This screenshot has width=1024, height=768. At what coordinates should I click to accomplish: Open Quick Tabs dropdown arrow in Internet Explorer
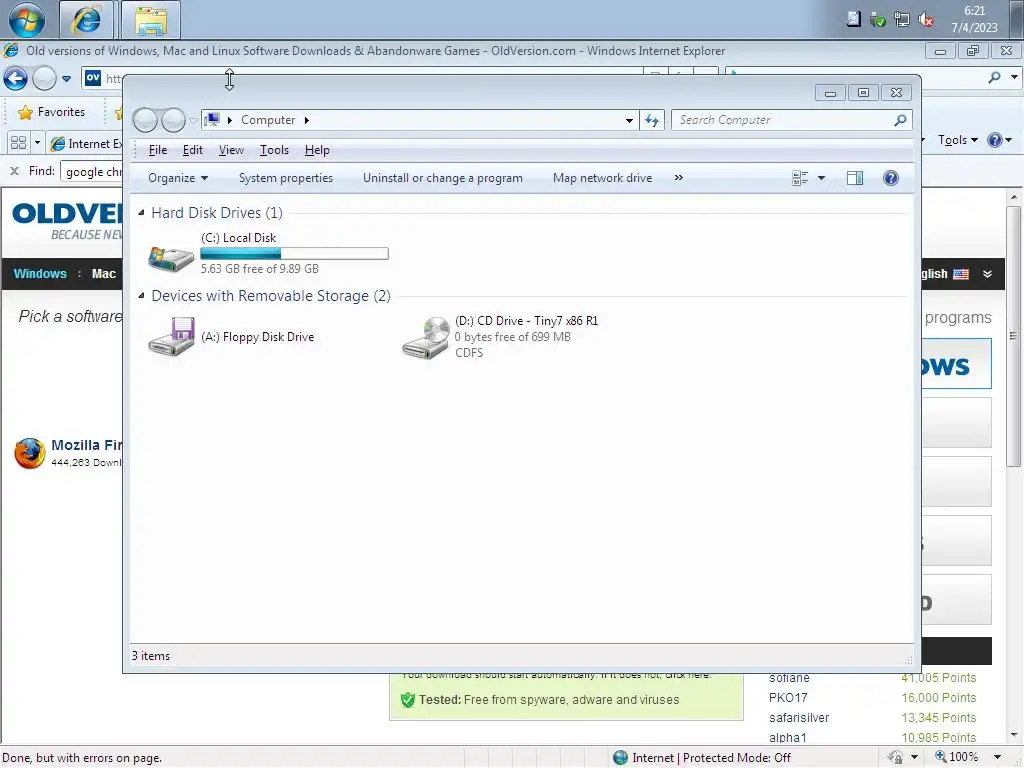point(37,142)
